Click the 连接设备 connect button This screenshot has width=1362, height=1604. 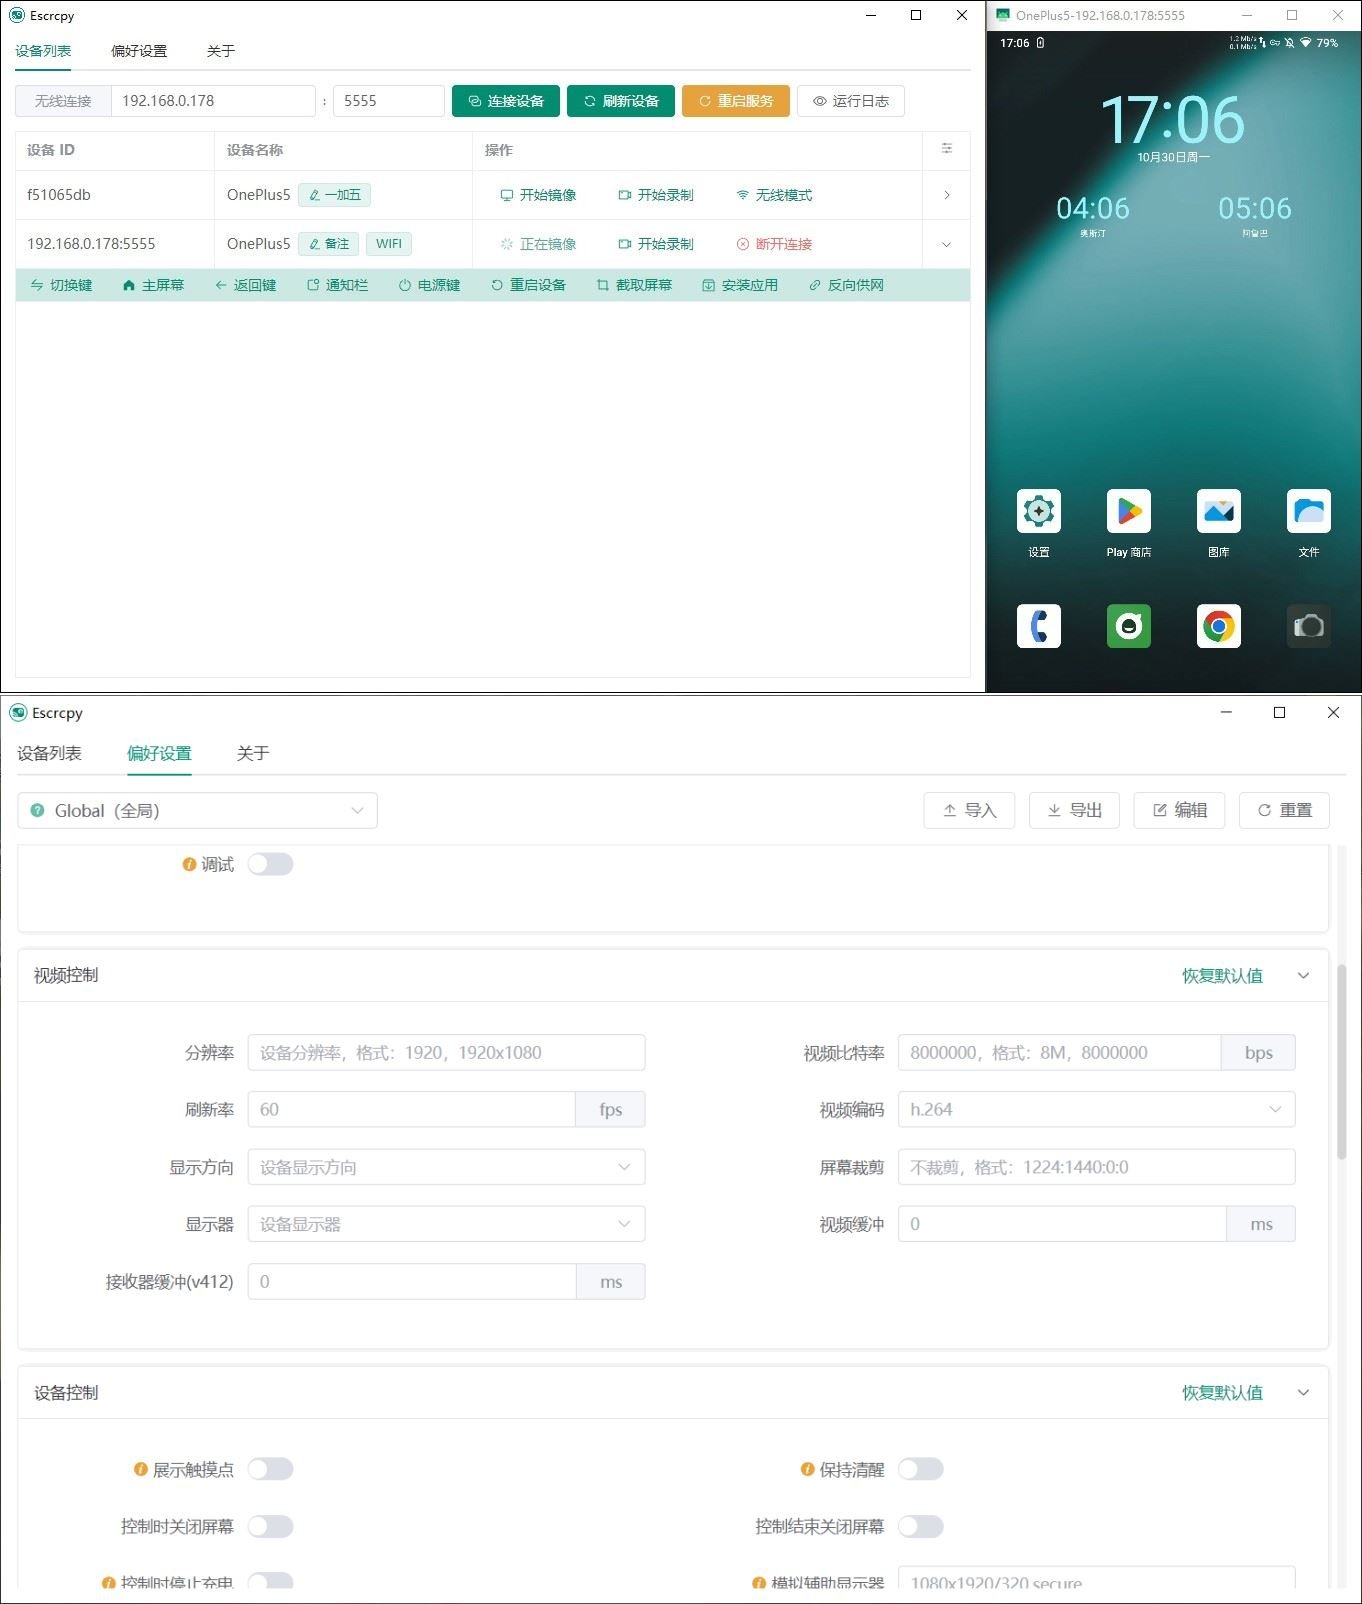pyautogui.click(x=505, y=101)
